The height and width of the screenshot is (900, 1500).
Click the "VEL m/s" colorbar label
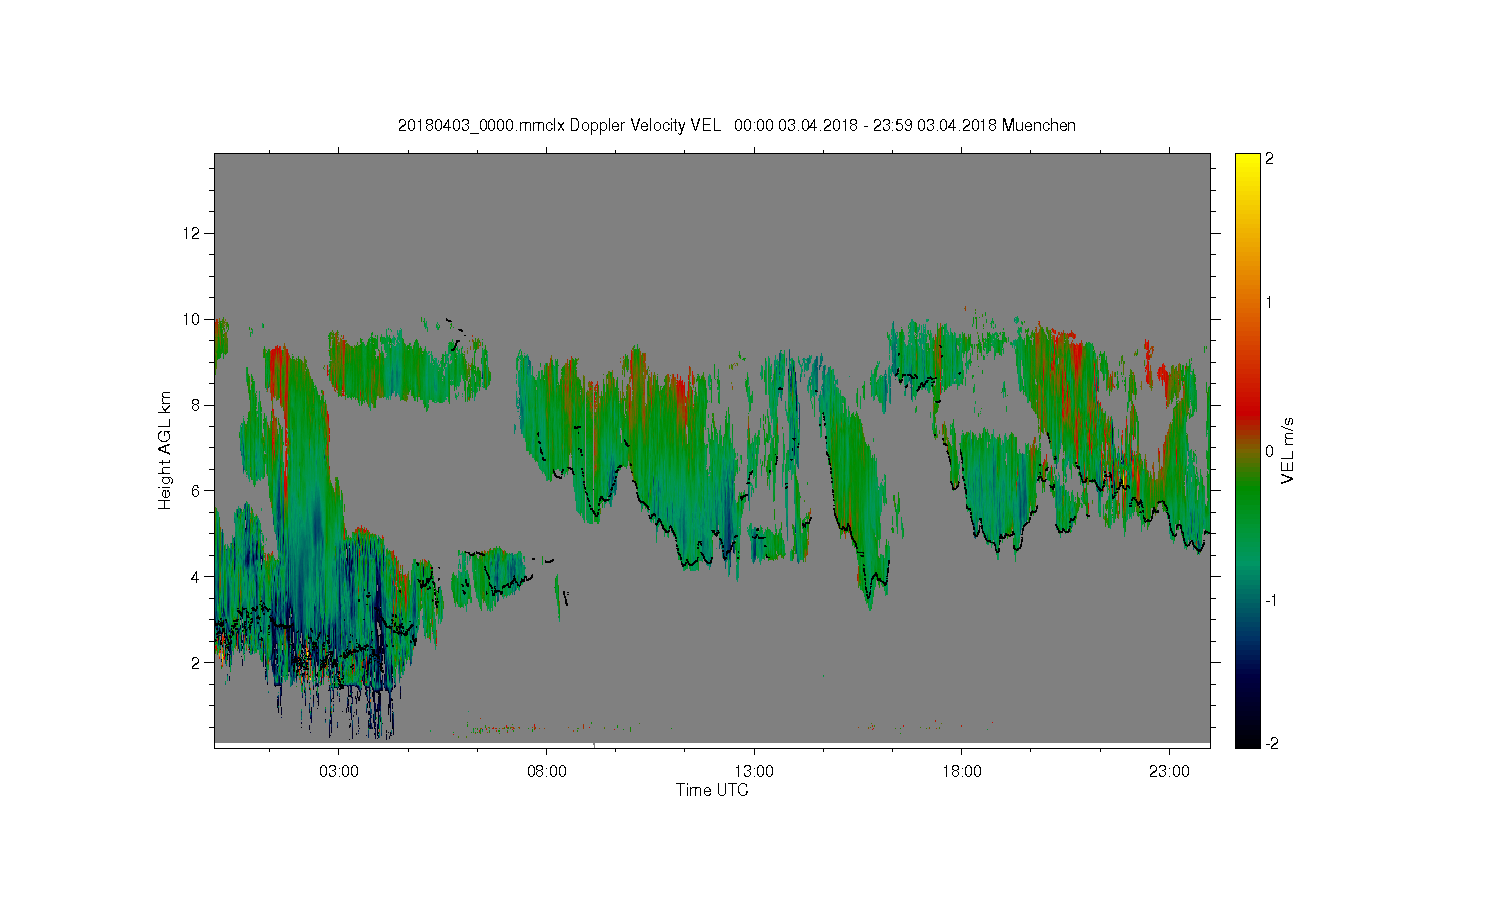(x=1288, y=452)
